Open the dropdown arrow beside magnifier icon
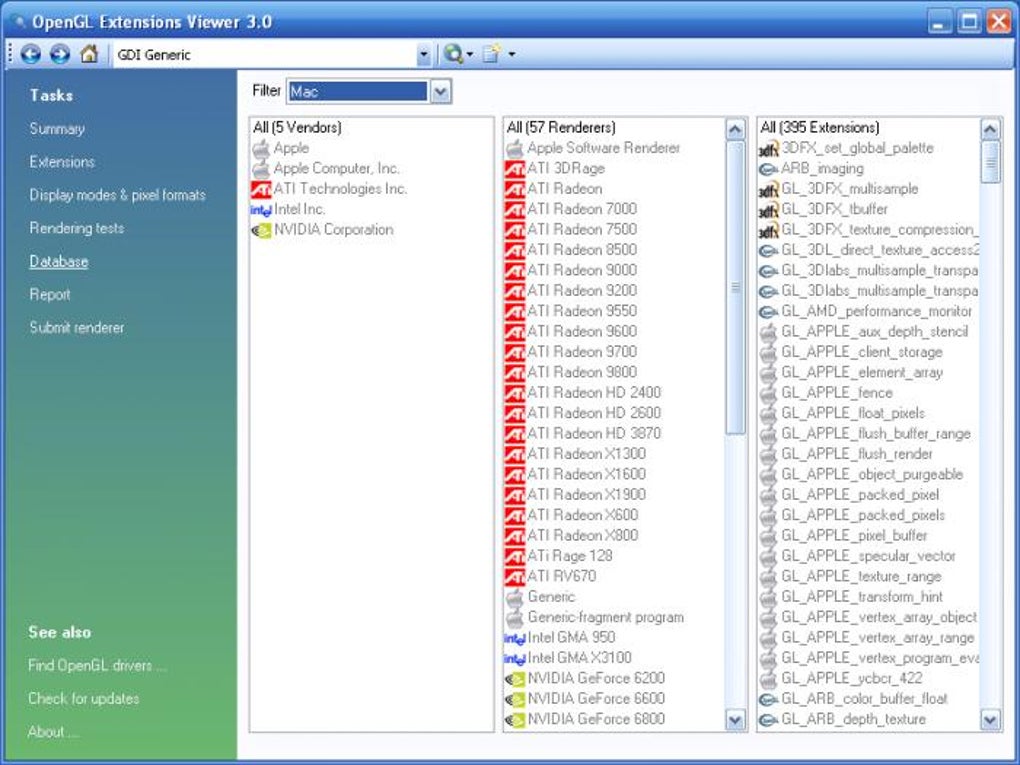The width and height of the screenshot is (1020, 765). click(x=470, y=55)
